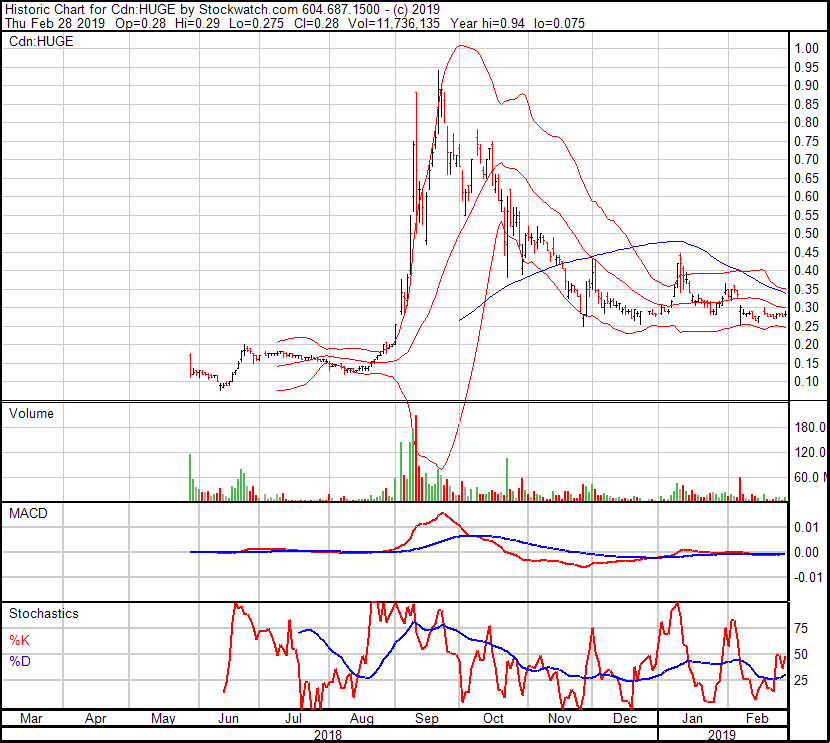Click the 0.15 price axis label
Image resolution: width=830 pixels, height=743 pixels.
pos(807,364)
